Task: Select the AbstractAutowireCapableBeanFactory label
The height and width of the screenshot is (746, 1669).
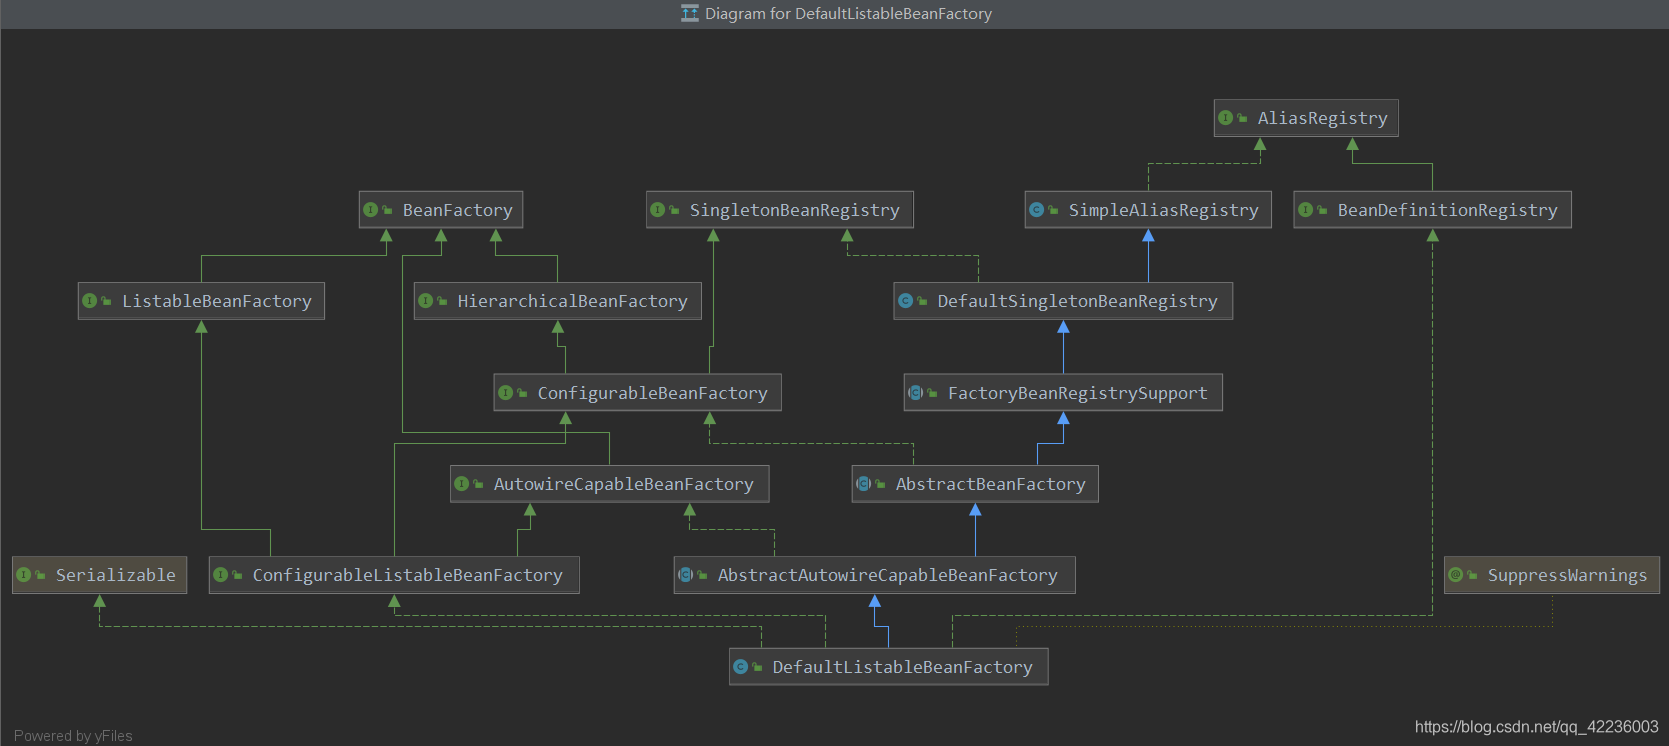Action: click(887, 575)
